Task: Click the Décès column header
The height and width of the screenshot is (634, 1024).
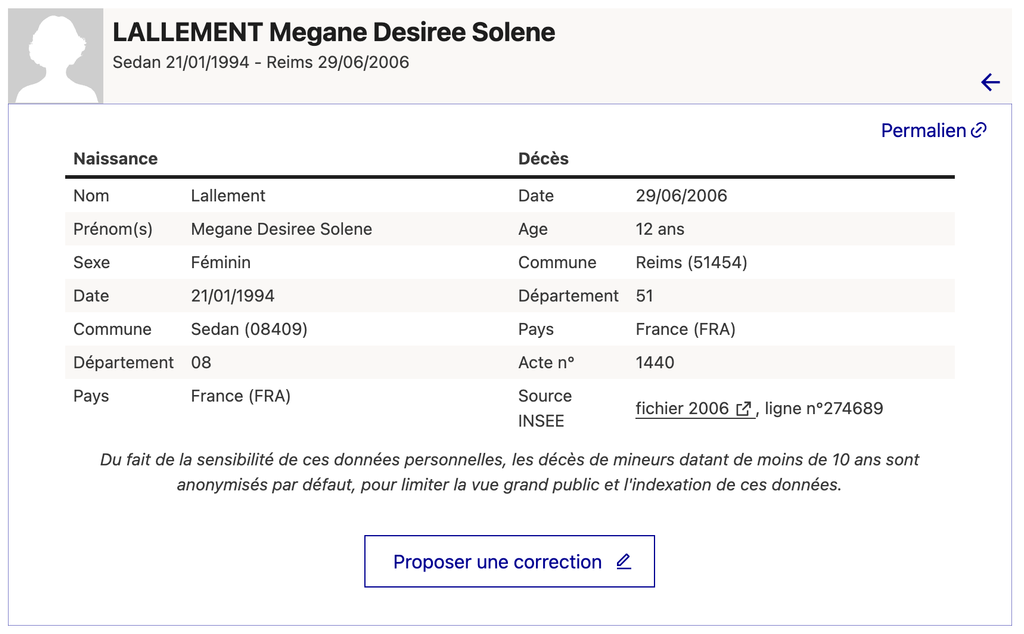Action: 543,159
